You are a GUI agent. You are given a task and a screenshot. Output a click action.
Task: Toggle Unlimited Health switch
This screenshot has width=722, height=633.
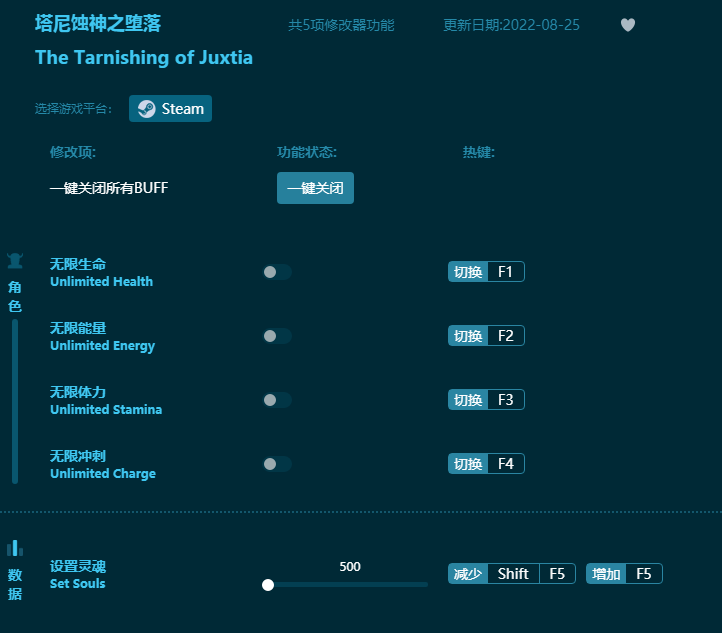277,272
